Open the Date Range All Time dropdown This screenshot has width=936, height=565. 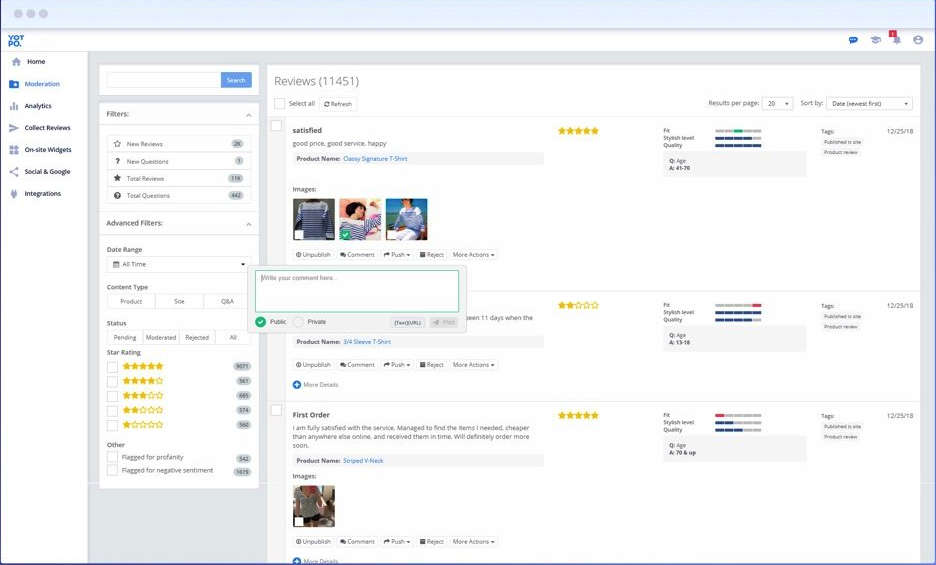click(177, 264)
